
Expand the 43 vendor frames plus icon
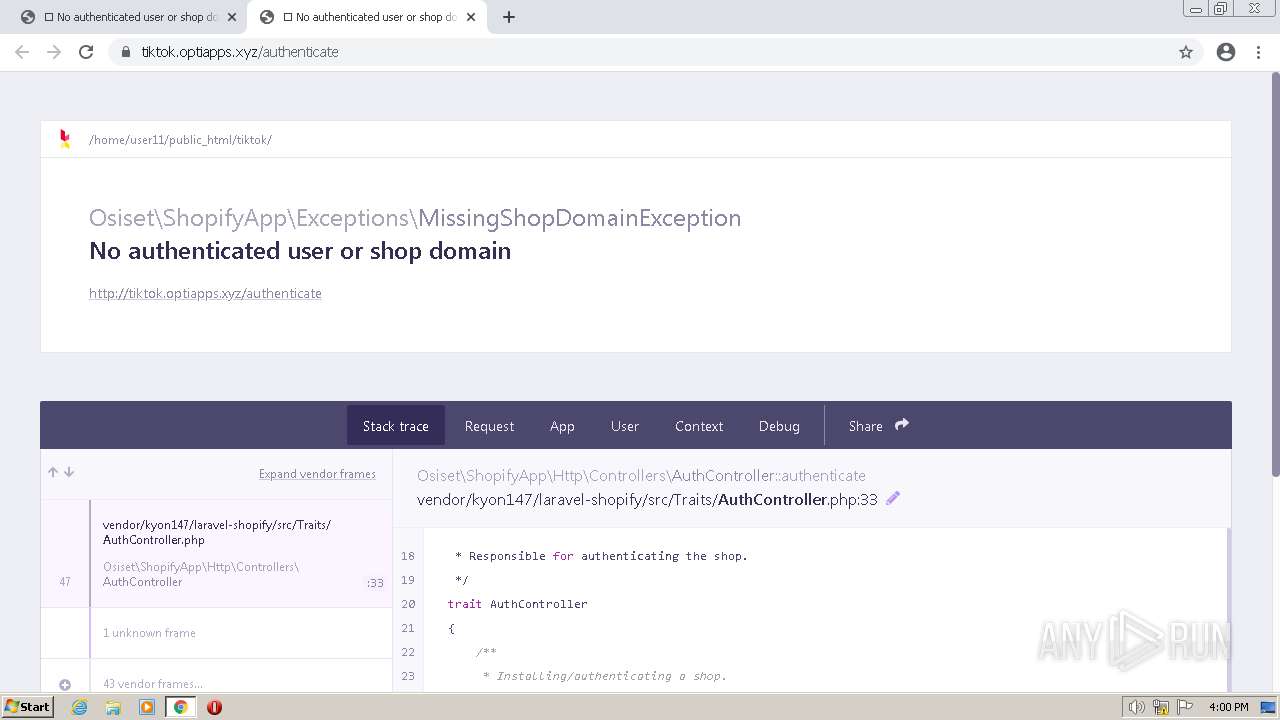(x=65, y=685)
